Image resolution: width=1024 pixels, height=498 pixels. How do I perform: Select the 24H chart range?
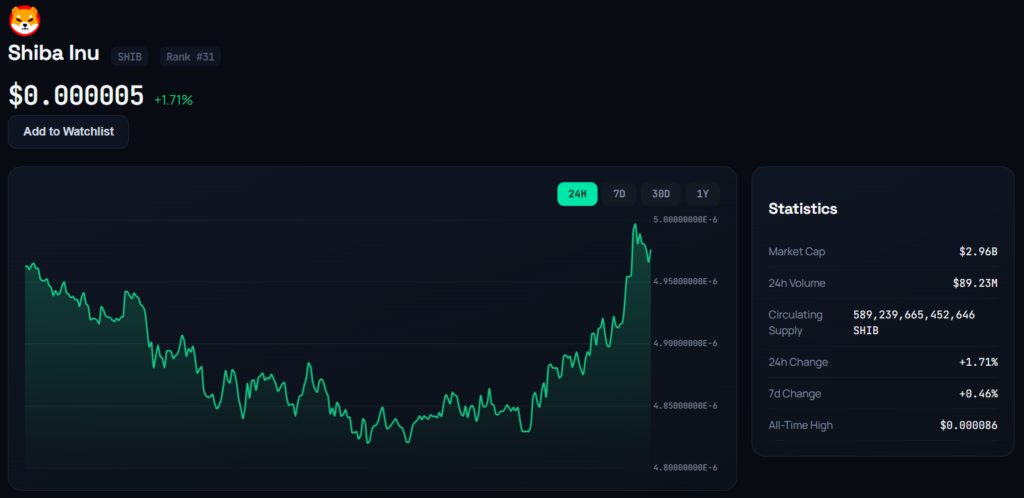577,194
